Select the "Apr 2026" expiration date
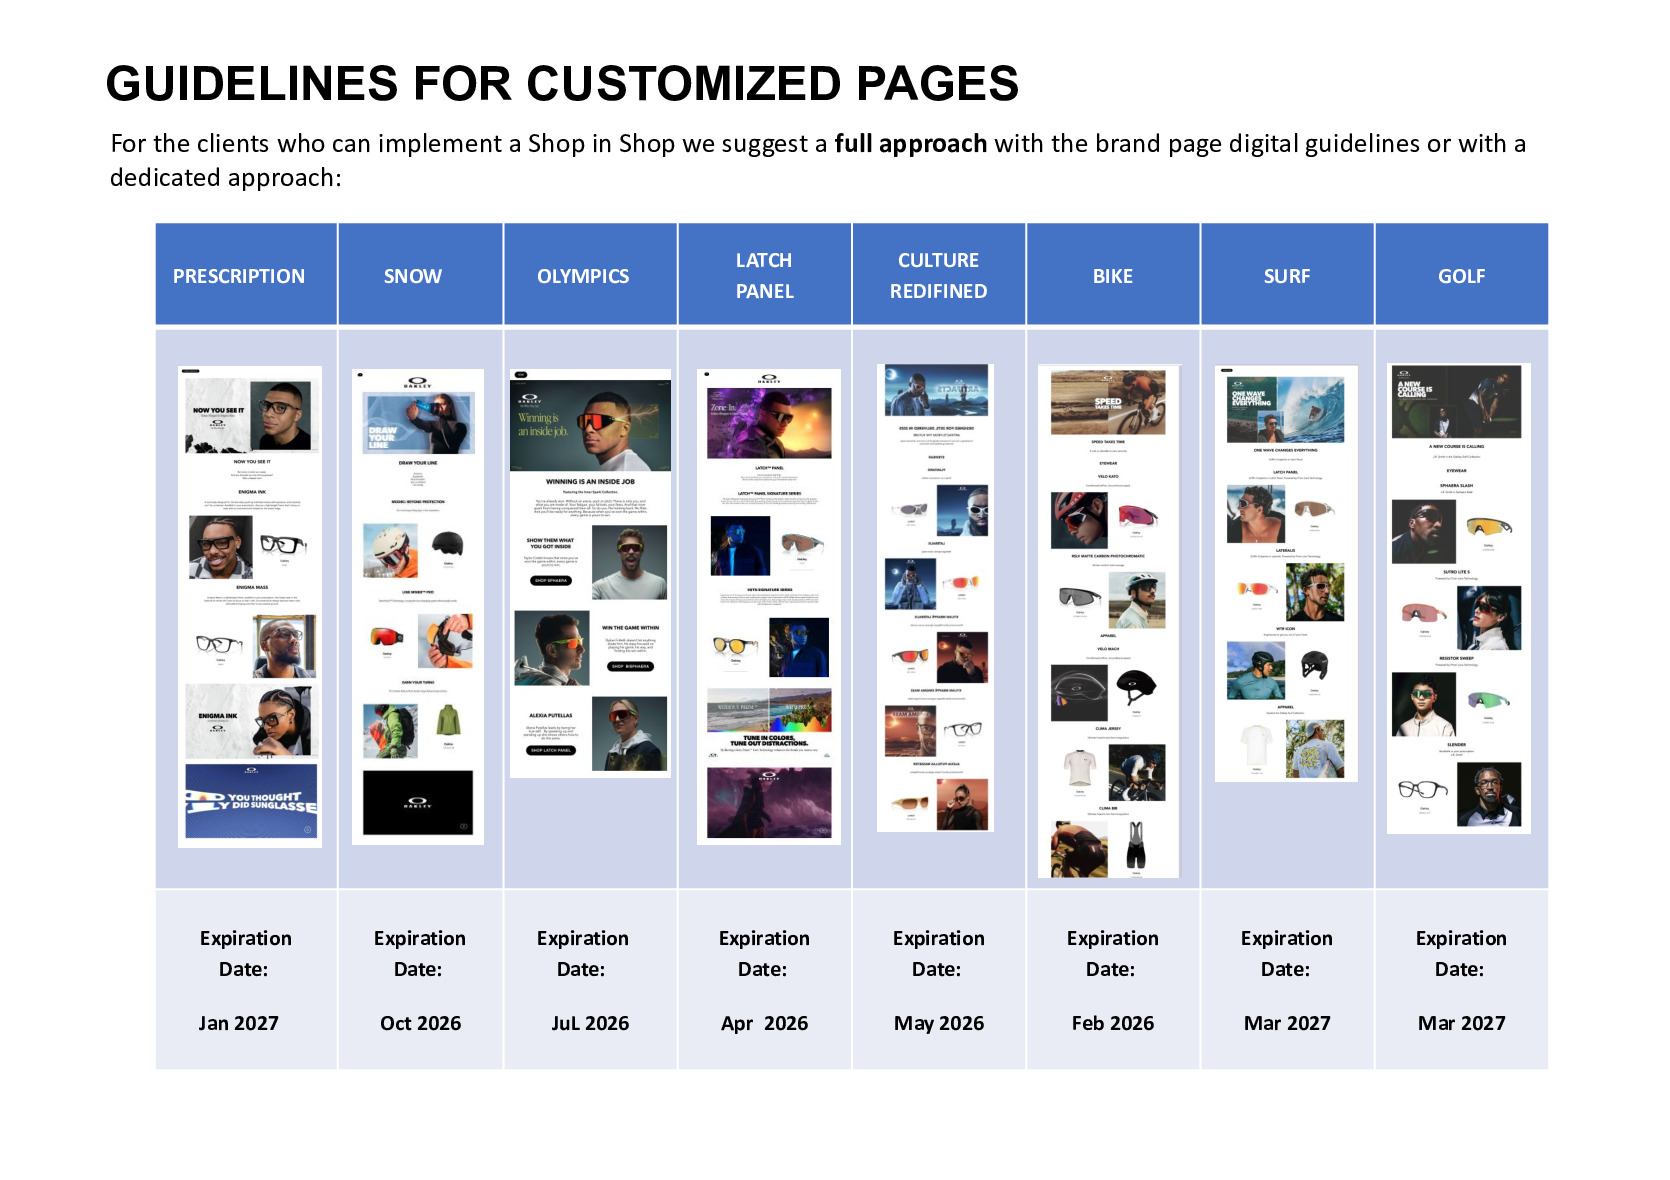Image resolution: width=1670 pixels, height=1180 pixels. pyautogui.click(x=764, y=1023)
